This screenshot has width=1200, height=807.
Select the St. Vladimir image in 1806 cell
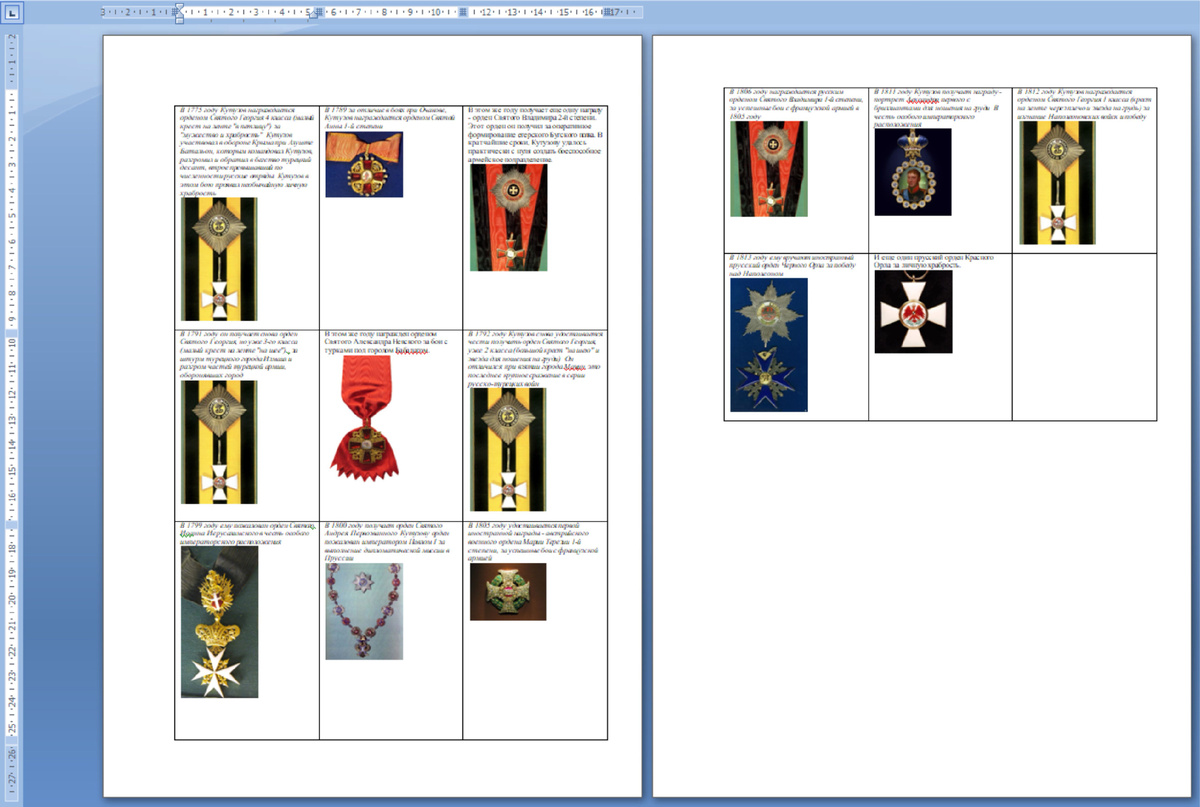tap(768, 169)
